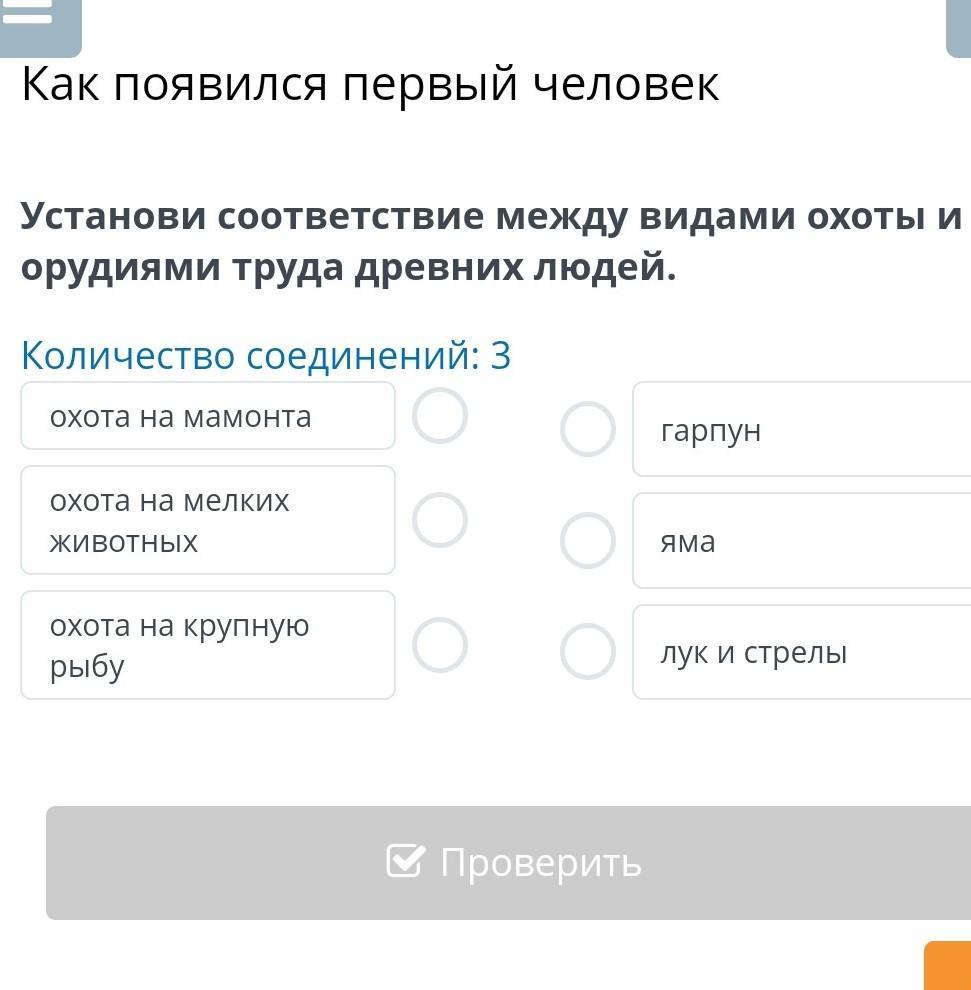Select the connector circle next to гарпун
Screen dimensions: 971x990
(x=588, y=430)
